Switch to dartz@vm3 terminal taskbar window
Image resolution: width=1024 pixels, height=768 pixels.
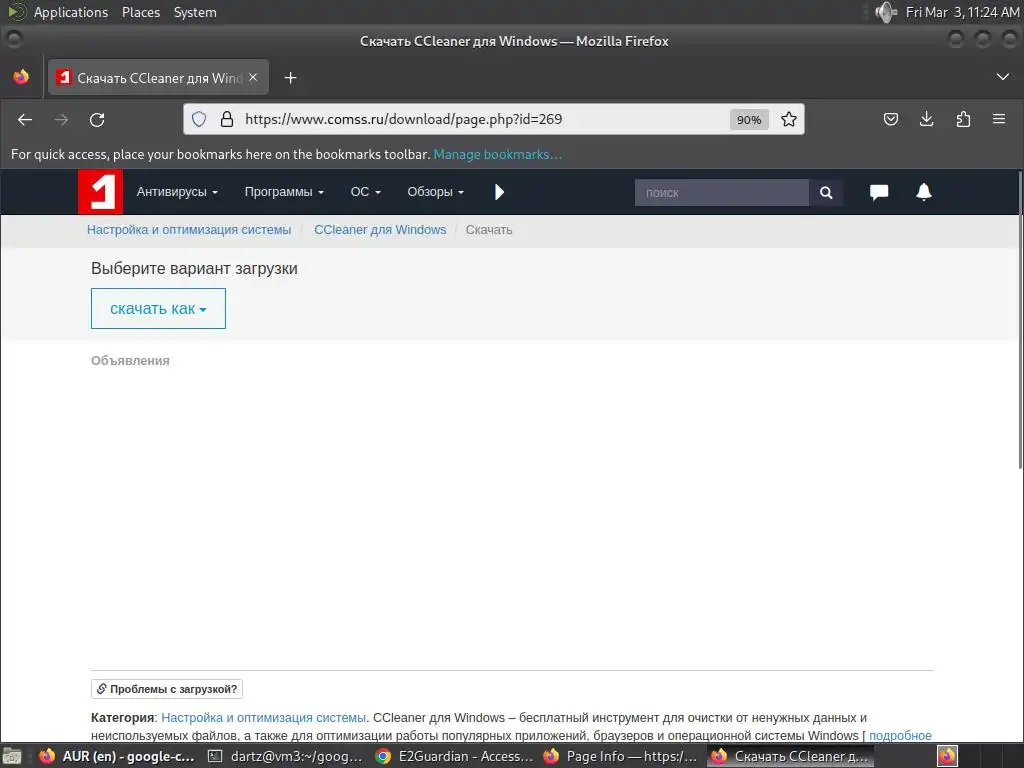[x=285, y=756]
